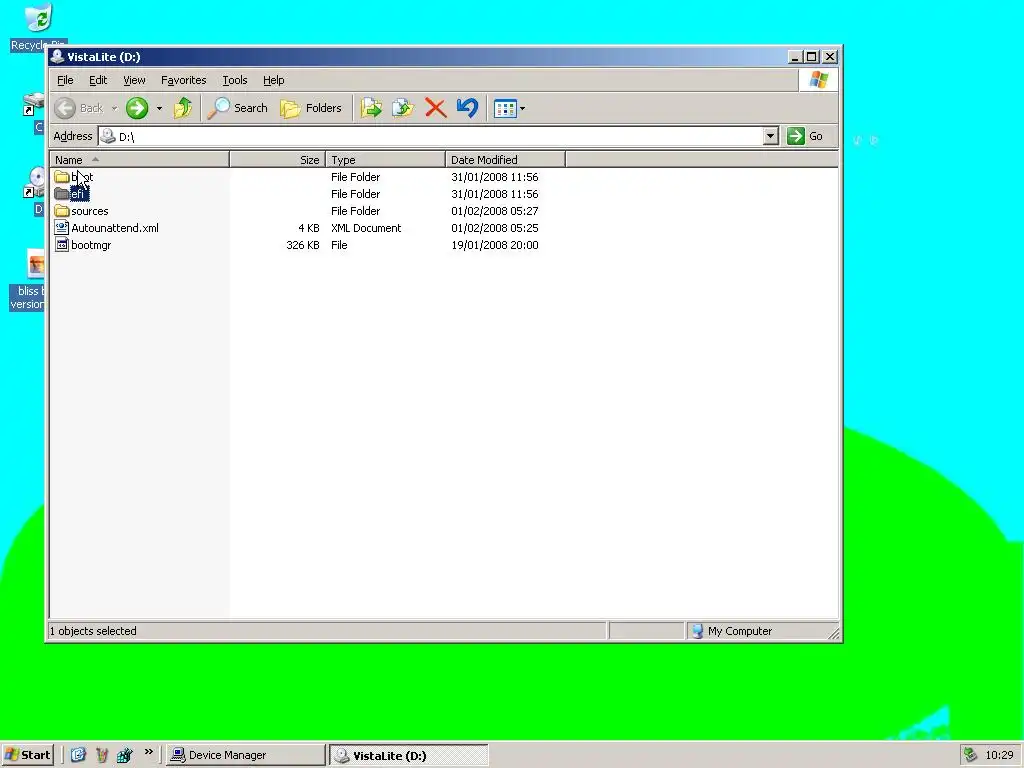Sort by Date Modified column header
The width and height of the screenshot is (1024, 768).
505,159
